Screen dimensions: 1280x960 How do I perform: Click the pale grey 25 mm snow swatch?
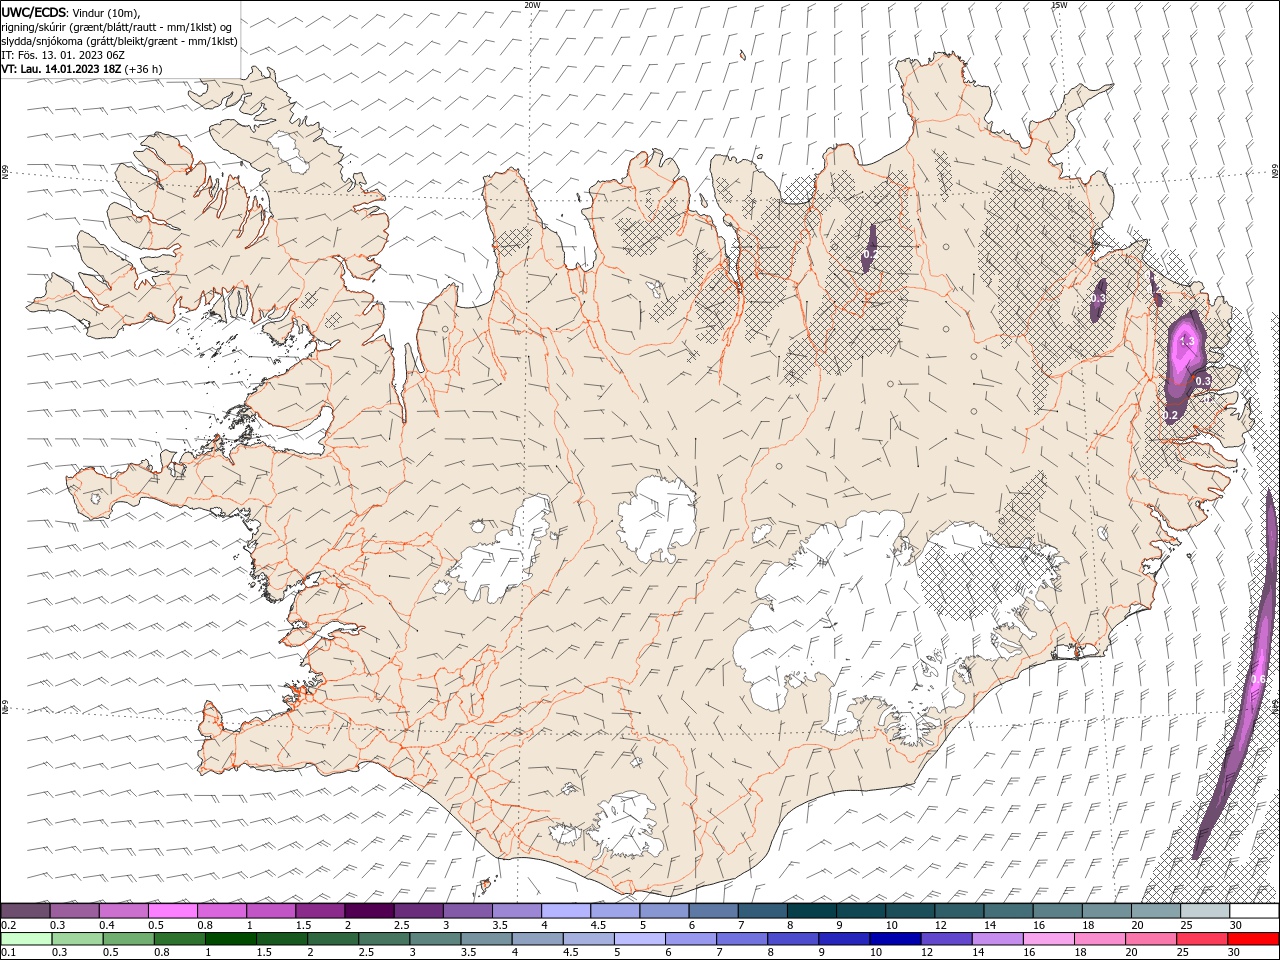pos(1204,910)
